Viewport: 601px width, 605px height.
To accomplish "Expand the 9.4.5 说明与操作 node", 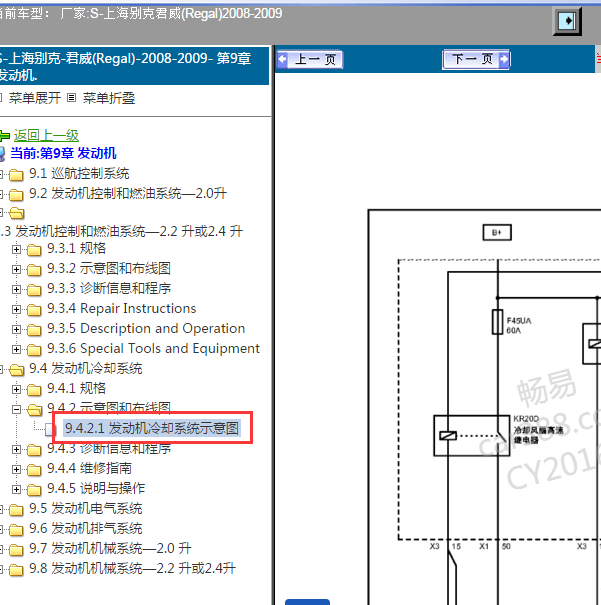I will [x=16, y=490].
